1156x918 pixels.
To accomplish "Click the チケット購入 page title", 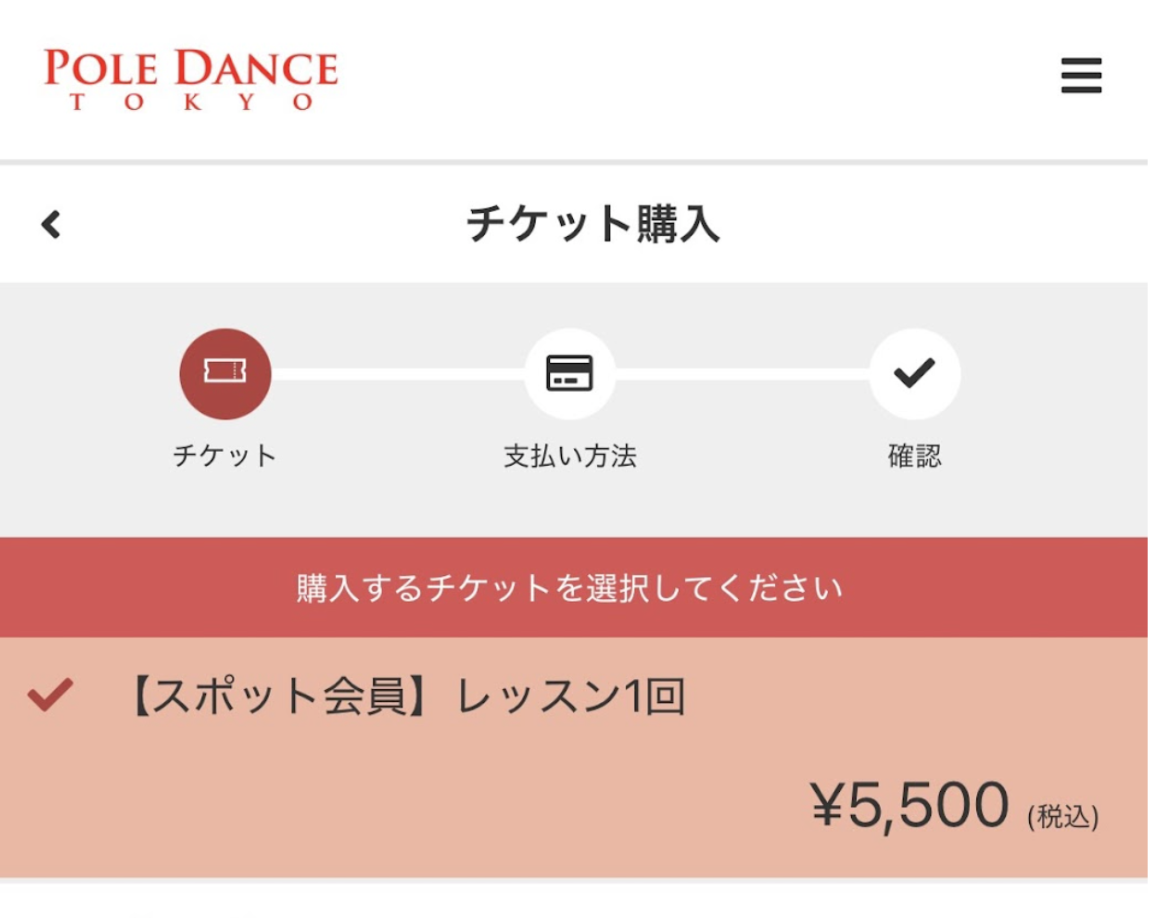I will (x=592, y=224).
